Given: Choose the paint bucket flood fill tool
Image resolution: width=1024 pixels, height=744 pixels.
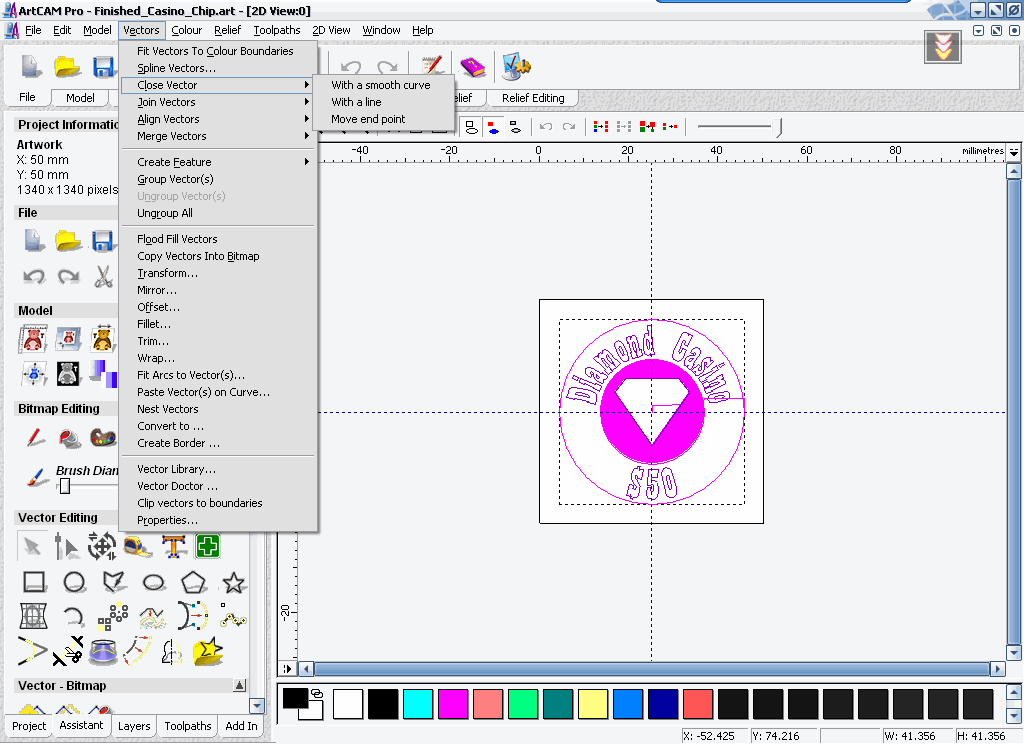Looking at the screenshot, I should (x=69, y=437).
